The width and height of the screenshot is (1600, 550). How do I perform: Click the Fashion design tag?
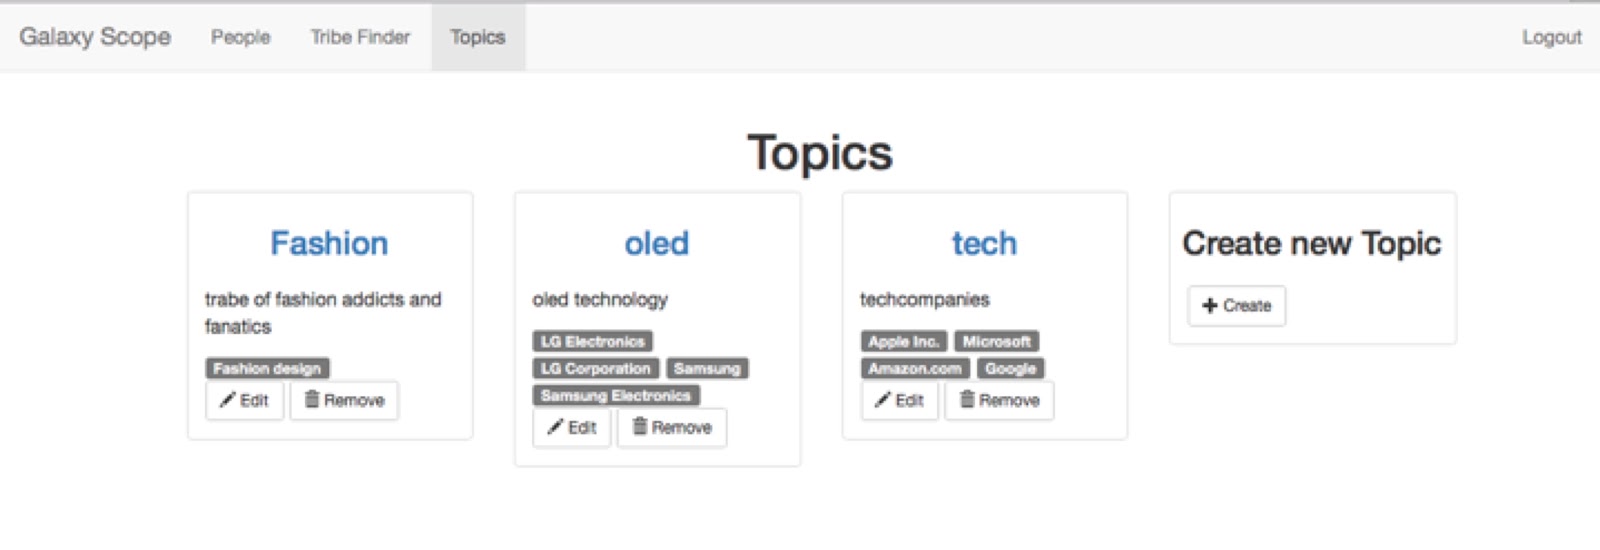[267, 368]
